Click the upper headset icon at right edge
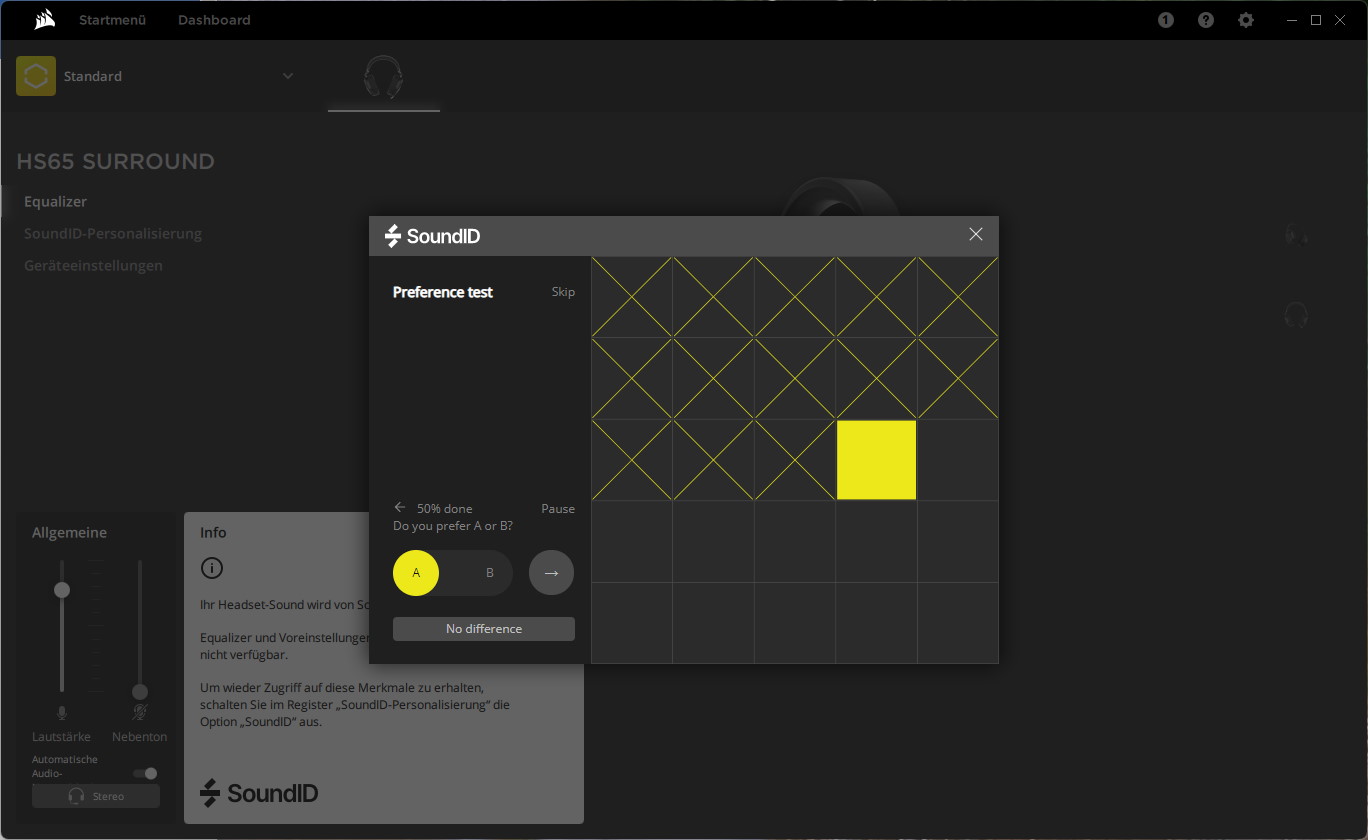The height and width of the screenshot is (840, 1368). [1296, 234]
